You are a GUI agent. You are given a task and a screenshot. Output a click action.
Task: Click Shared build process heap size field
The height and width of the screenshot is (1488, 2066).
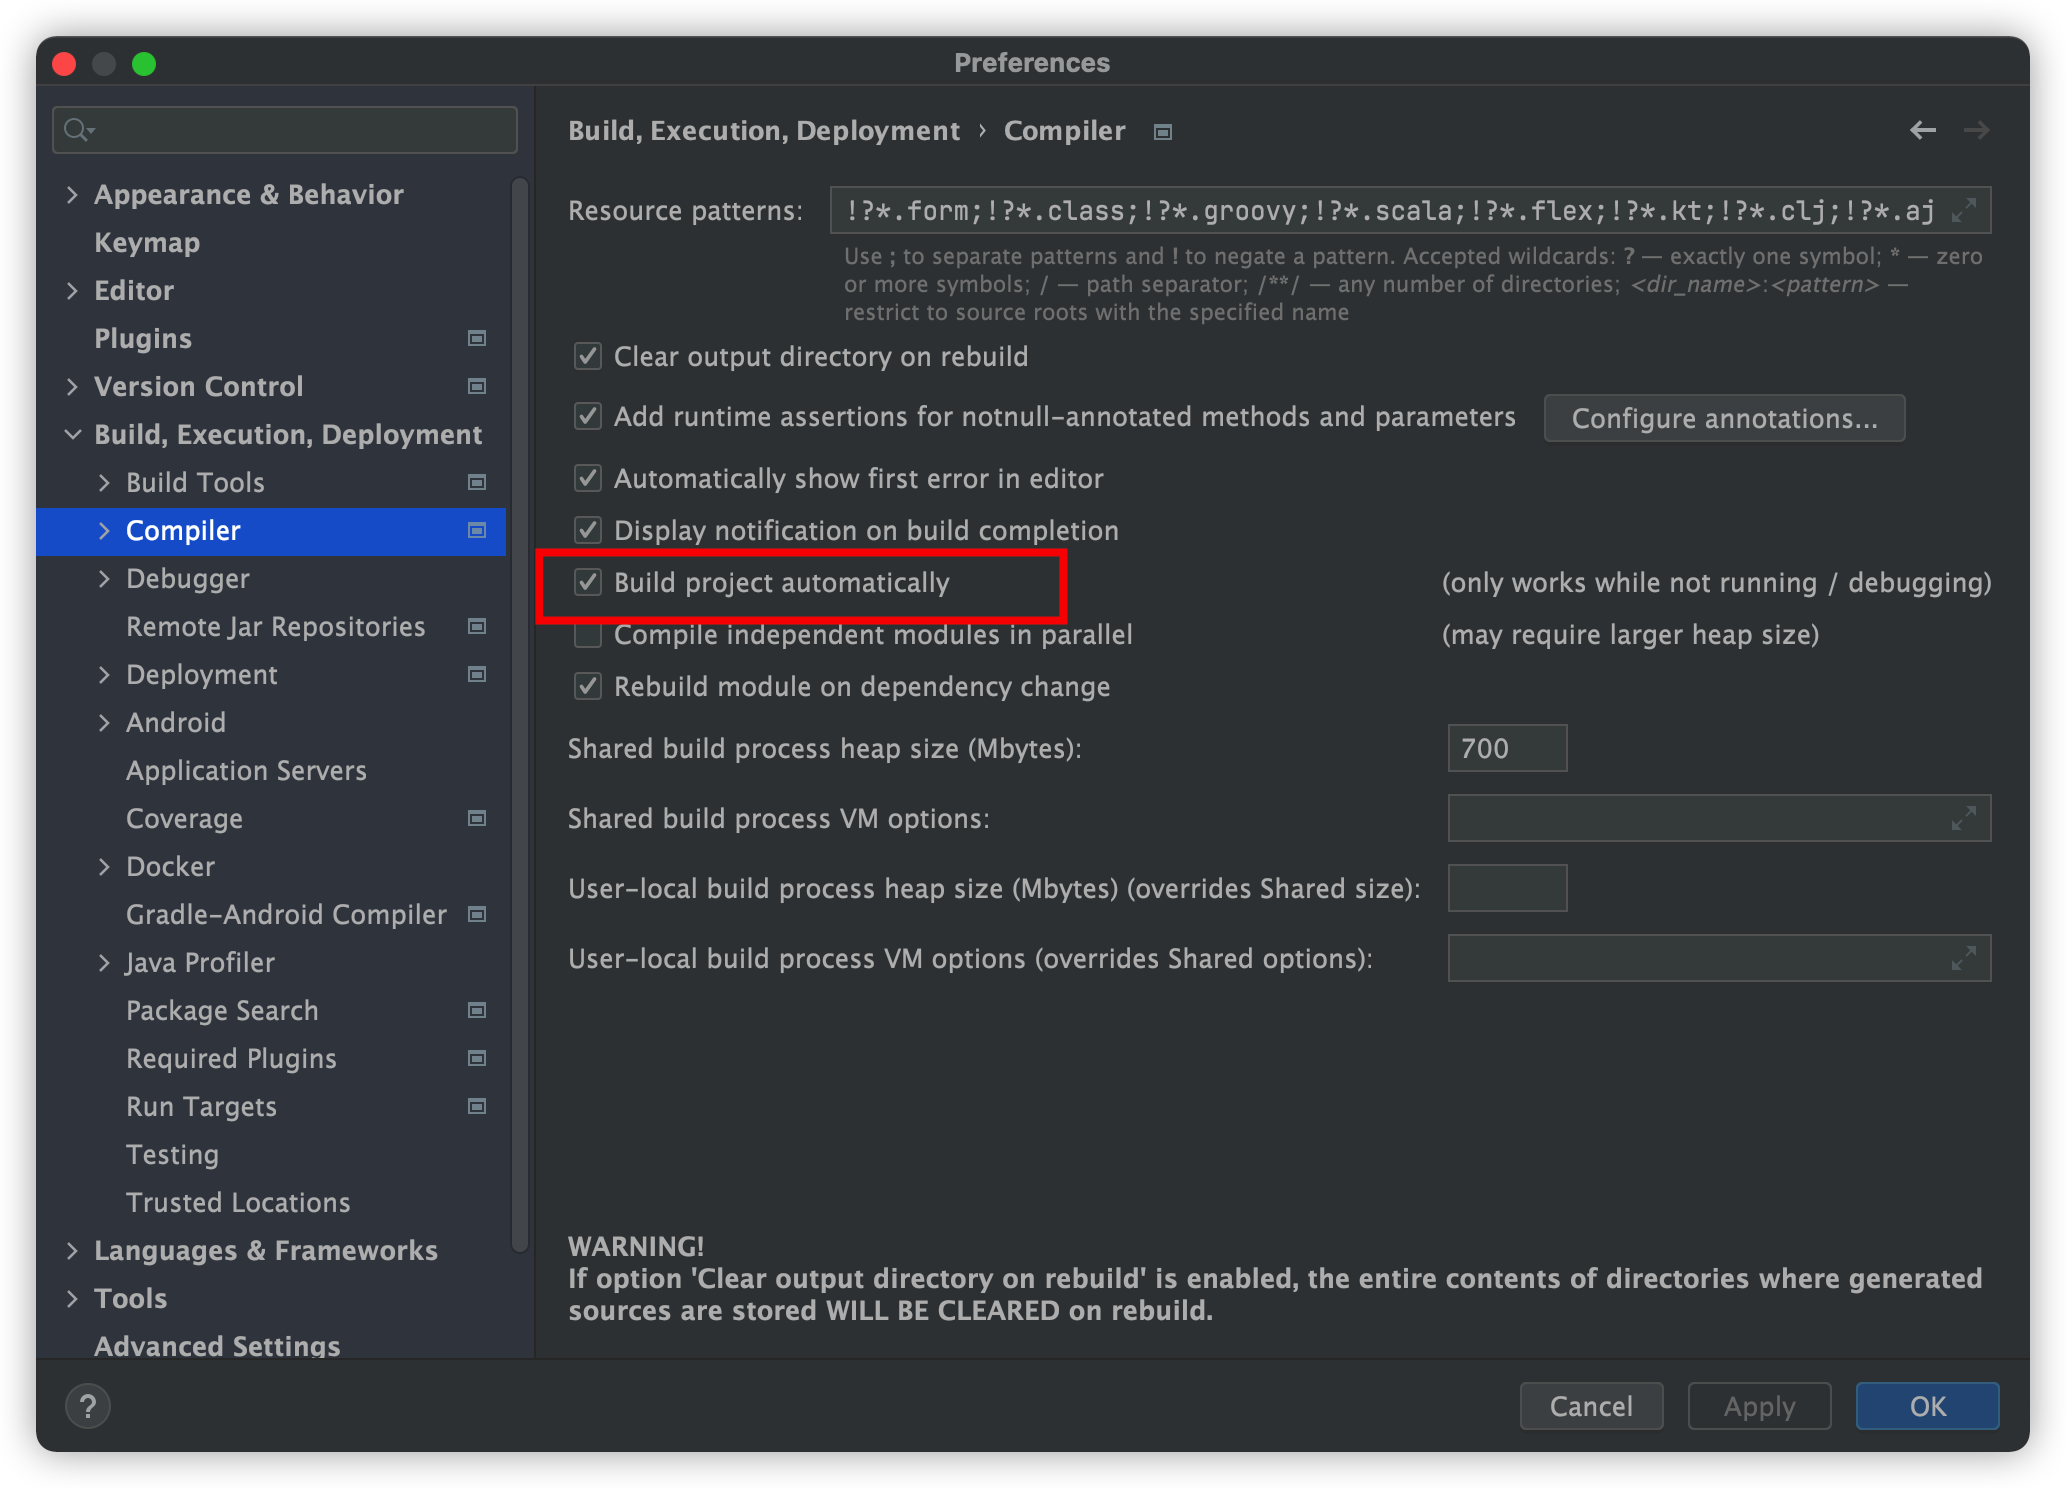click(1506, 748)
